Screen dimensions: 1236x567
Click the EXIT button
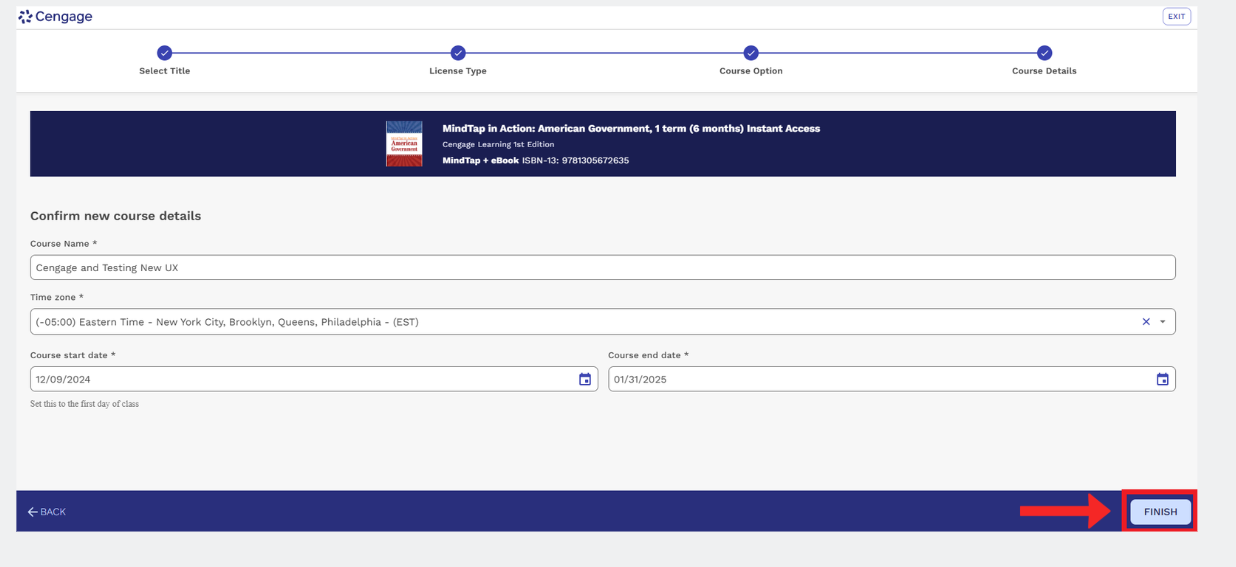1176,16
